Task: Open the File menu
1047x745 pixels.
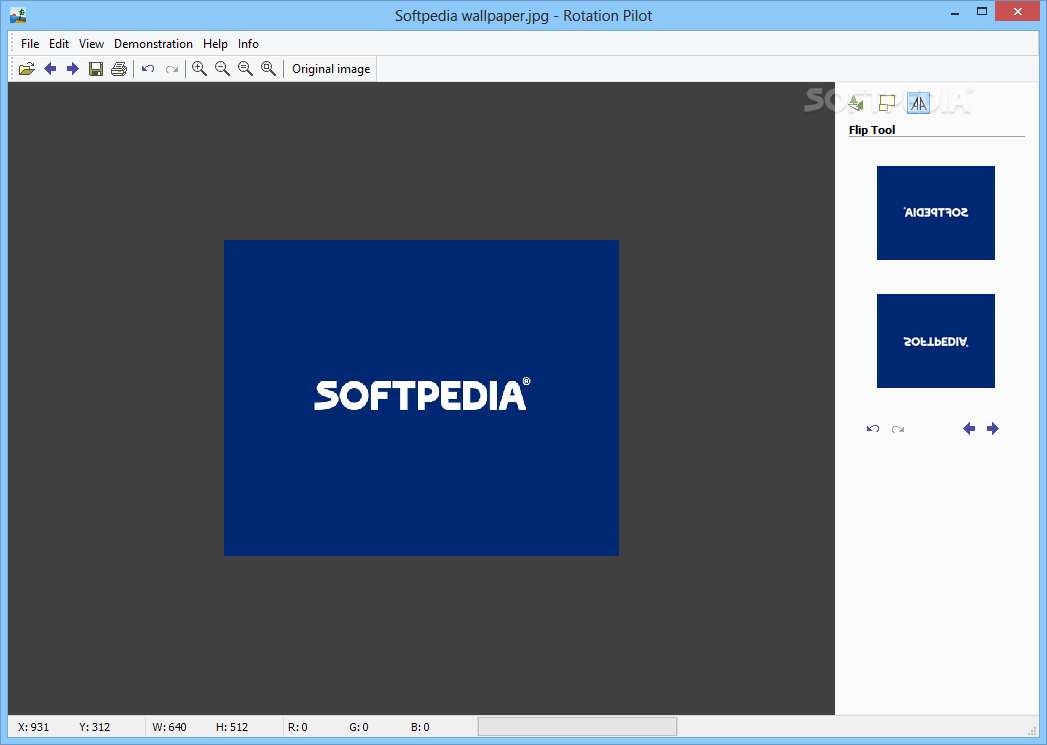Action: pyautogui.click(x=30, y=44)
